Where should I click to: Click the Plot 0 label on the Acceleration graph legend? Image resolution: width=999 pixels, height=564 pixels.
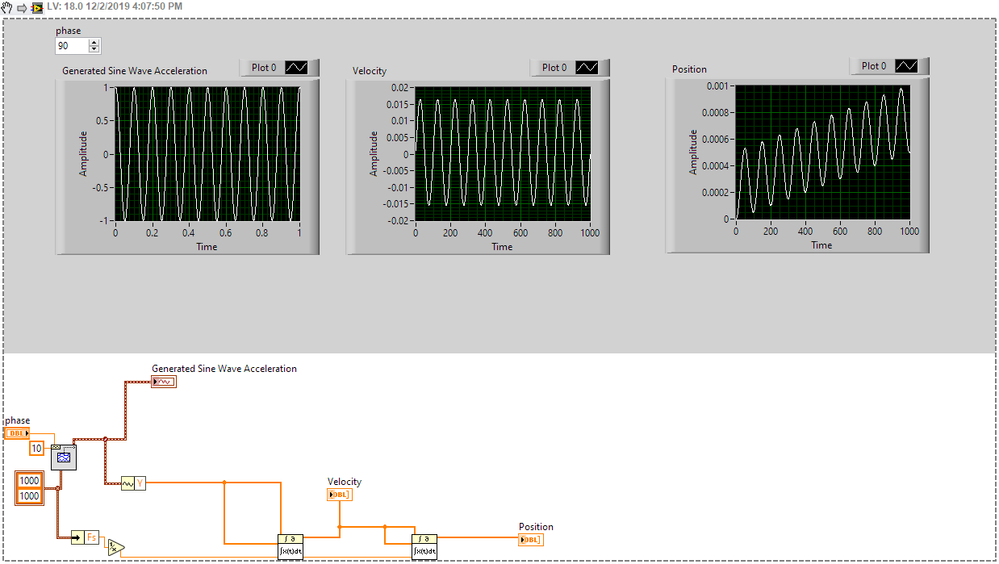tap(264, 68)
